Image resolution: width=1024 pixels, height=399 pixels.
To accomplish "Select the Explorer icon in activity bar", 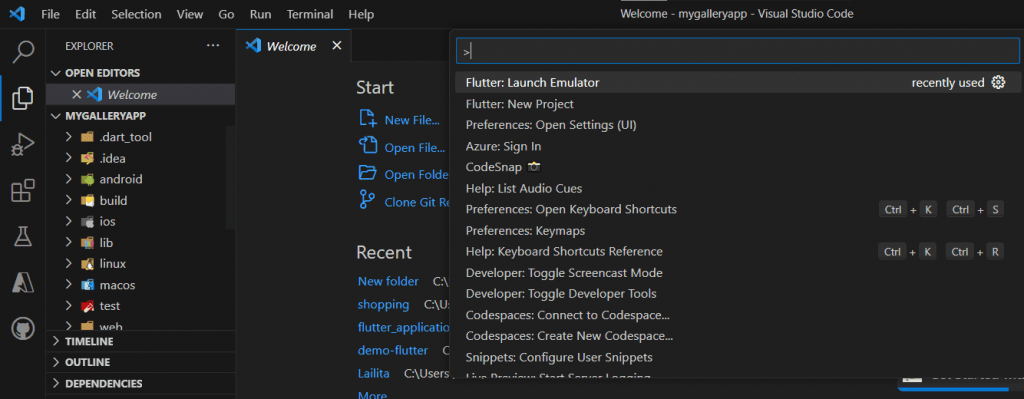I will [23, 98].
